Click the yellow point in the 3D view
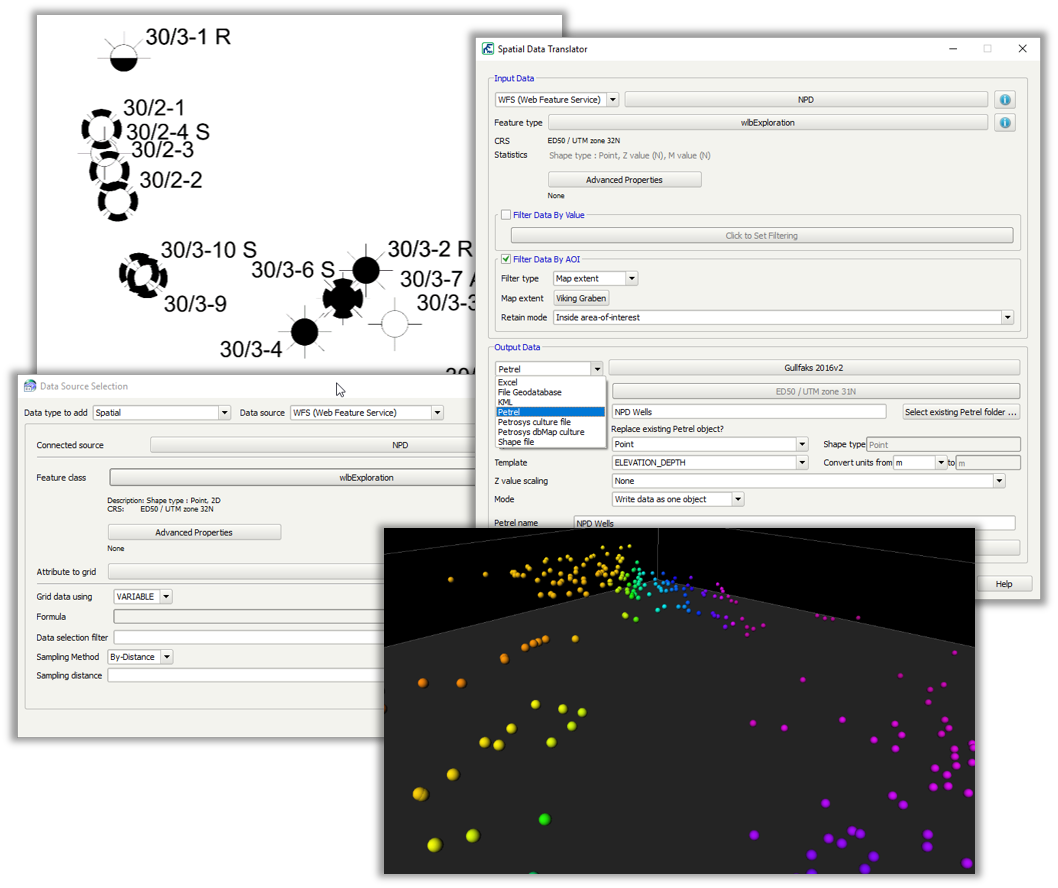Viewport: 1058px width, 888px height. pyautogui.click(x=434, y=845)
